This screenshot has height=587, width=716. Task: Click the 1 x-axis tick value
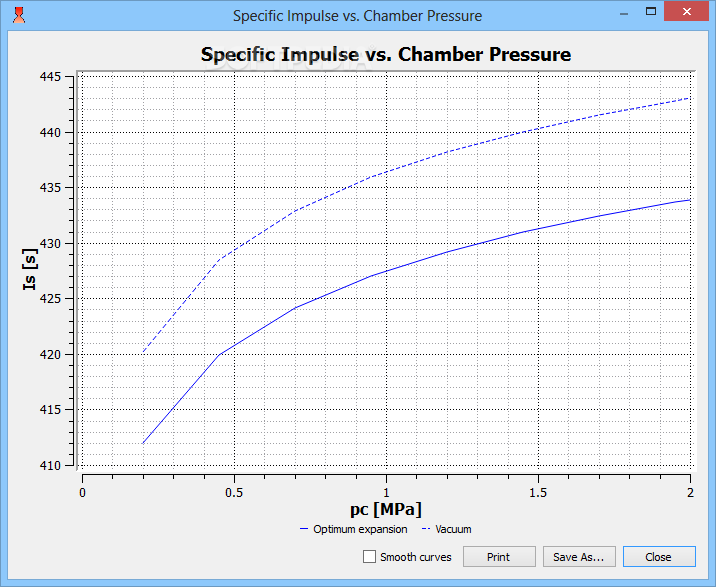coord(386,493)
